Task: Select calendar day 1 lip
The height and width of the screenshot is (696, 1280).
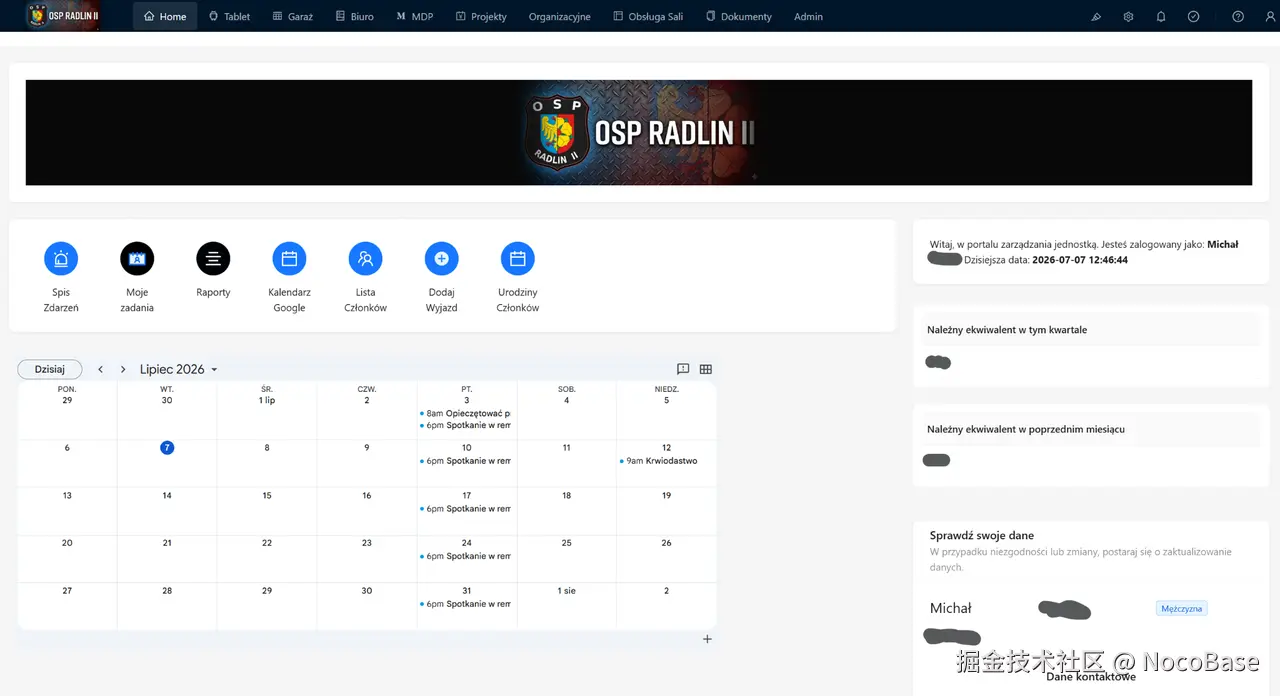Action: click(267, 400)
